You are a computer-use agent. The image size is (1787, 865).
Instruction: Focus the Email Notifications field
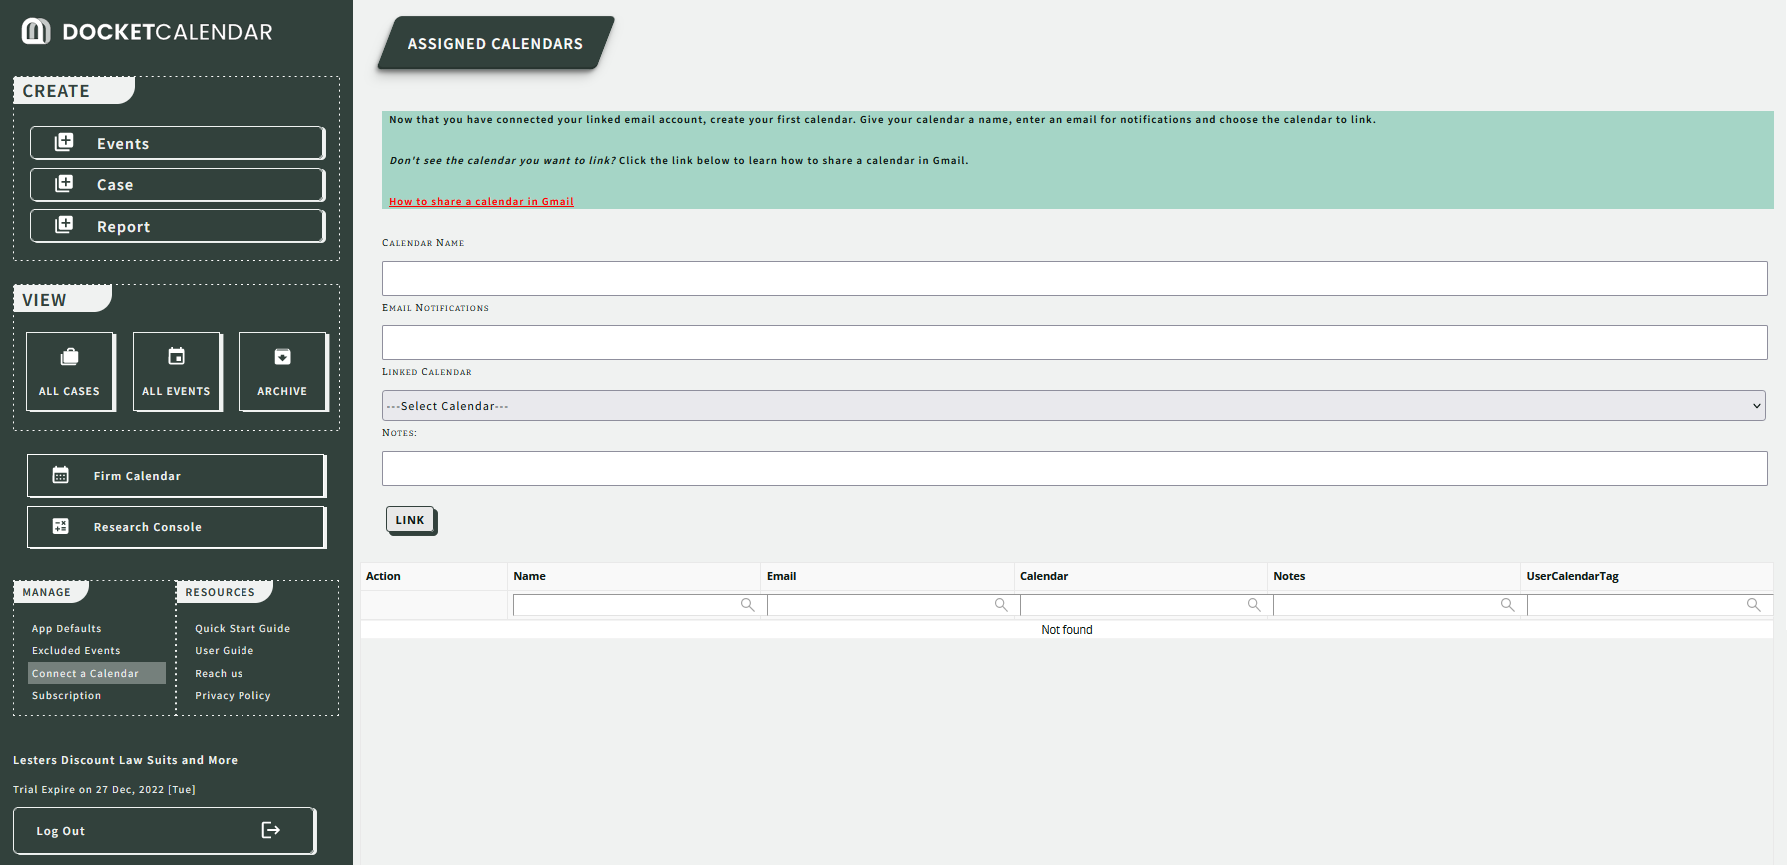[1074, 342]
